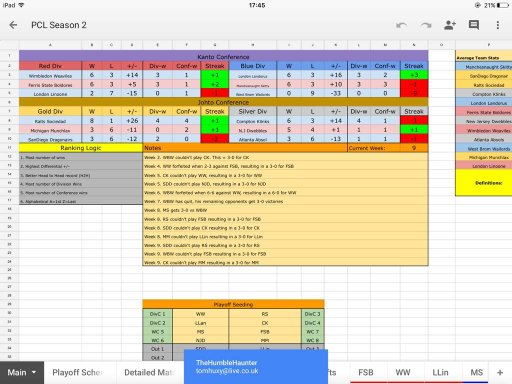Select the yellow Ranking Logic cell
512x384 pixels.
tap(81, 148)
